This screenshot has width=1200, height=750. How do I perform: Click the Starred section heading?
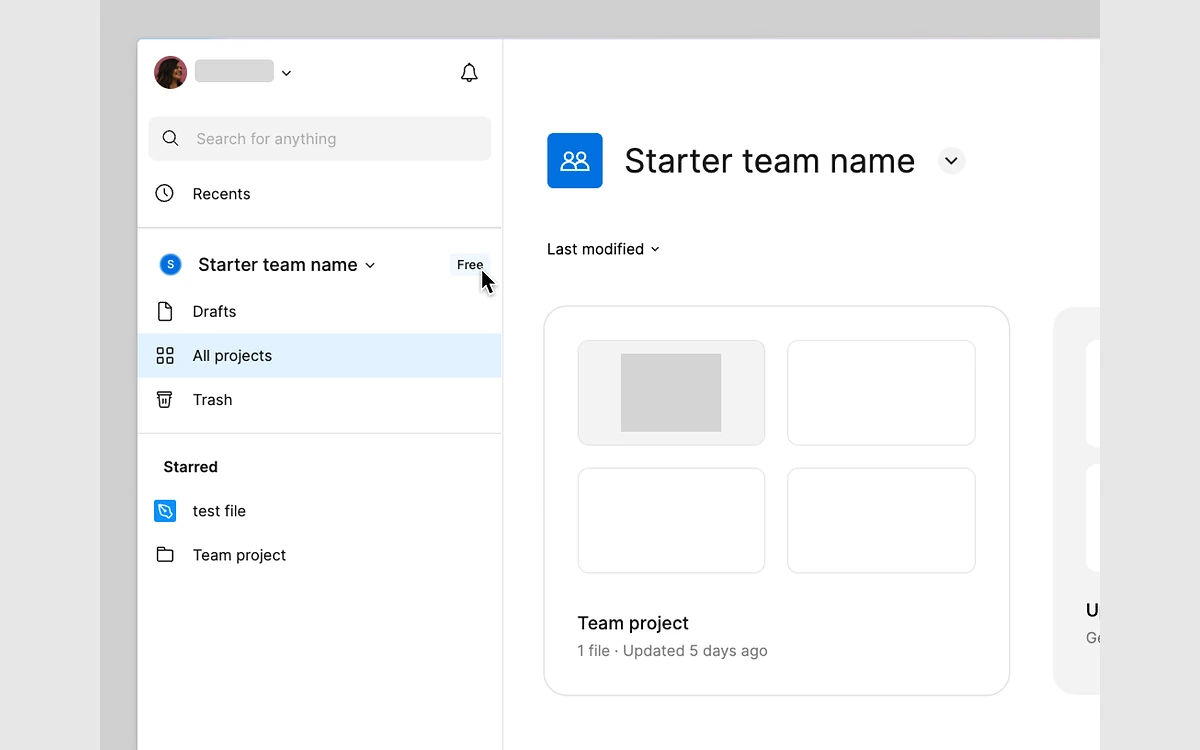190,467
